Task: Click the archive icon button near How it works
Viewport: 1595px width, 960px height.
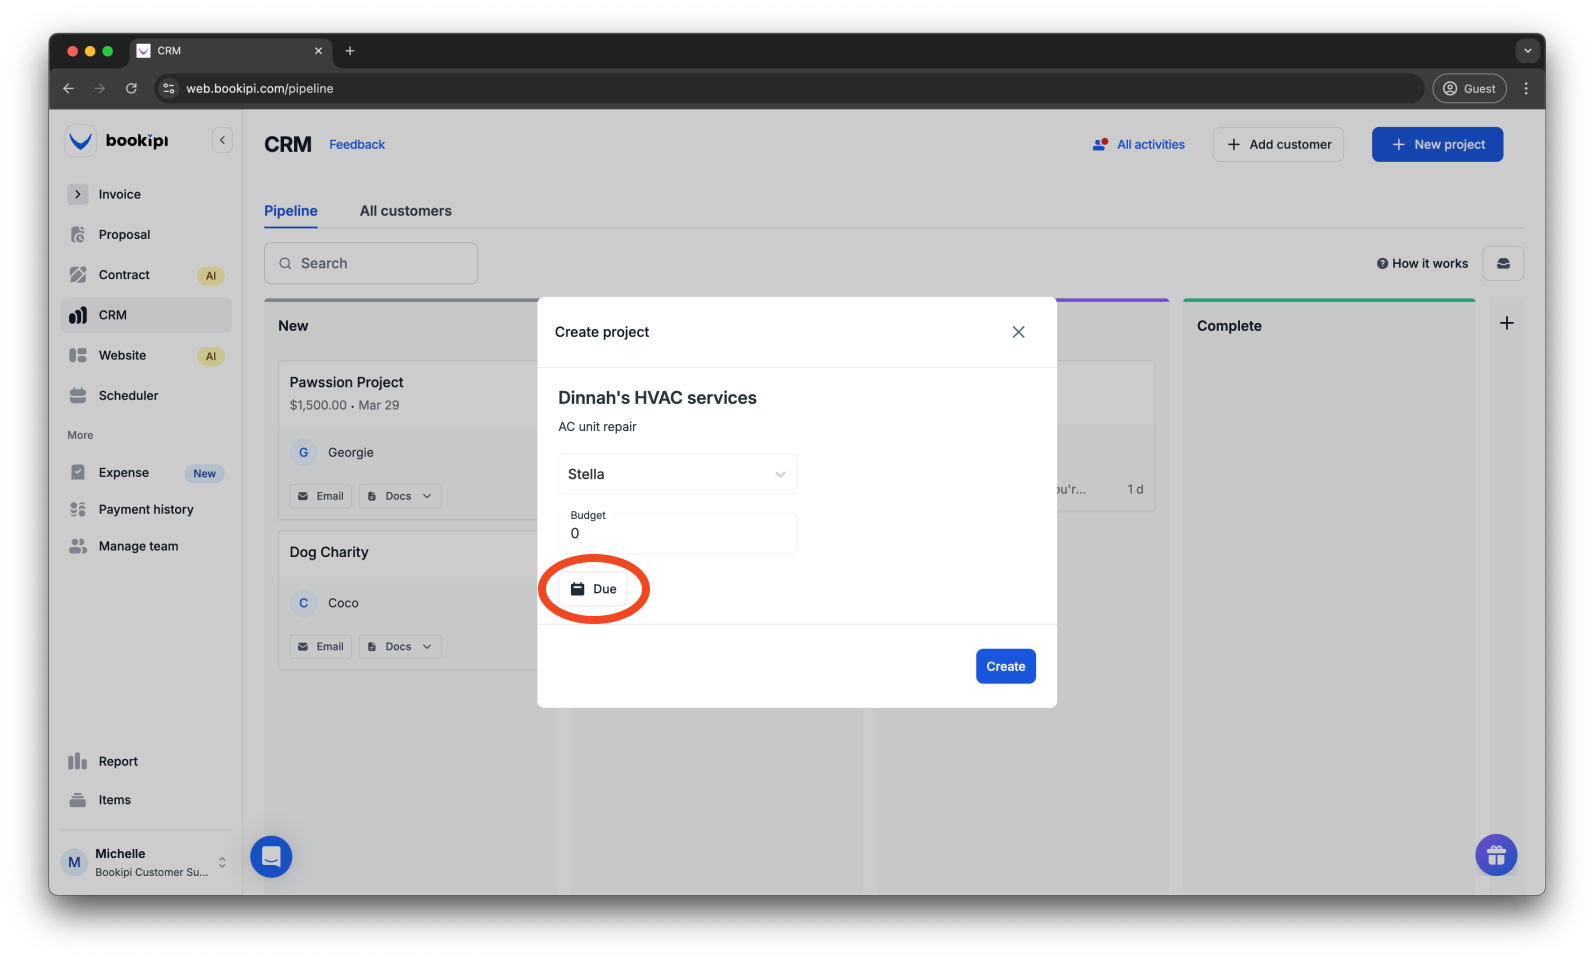Action: click(1503, 264)
